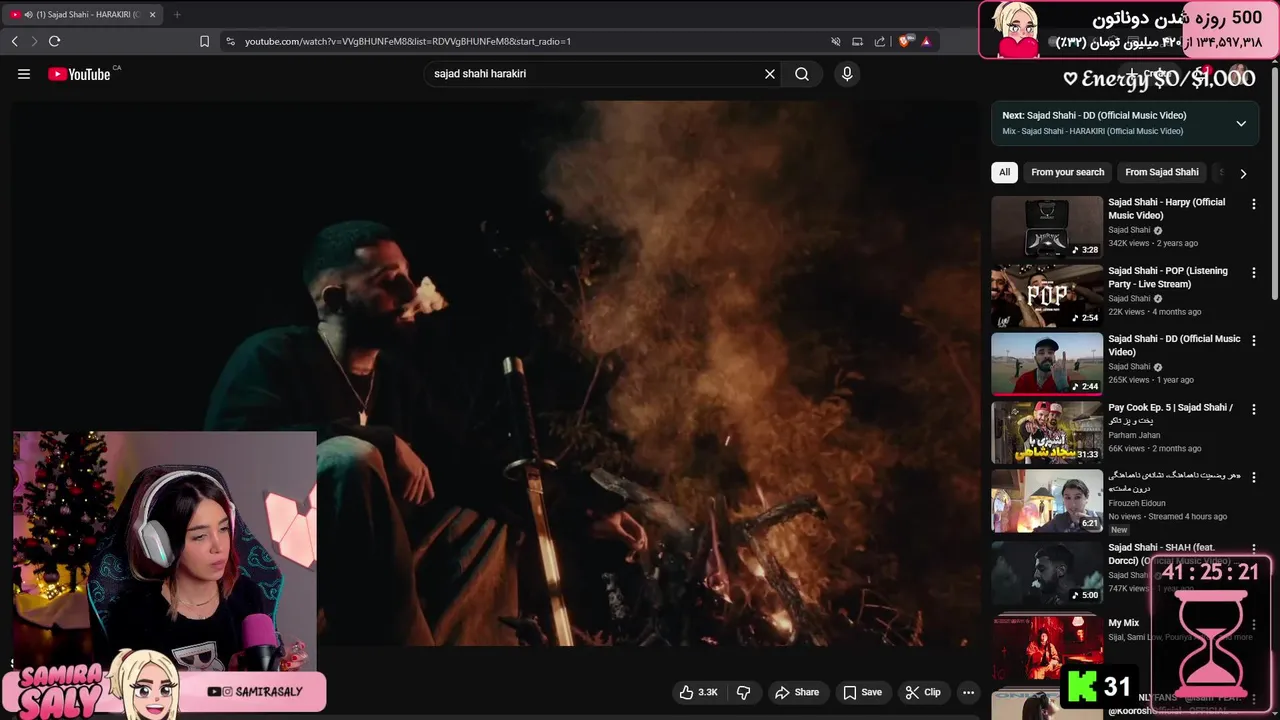
Task: Click the browser address bar URL
Action: click(408, 41)
